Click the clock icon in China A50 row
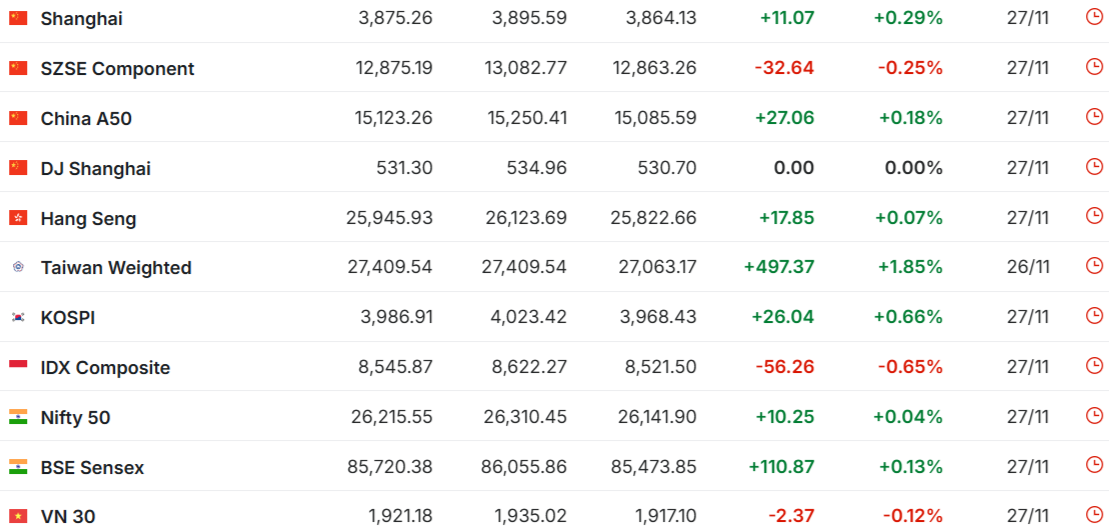The image size is (1109, 532). point(1094,117)
